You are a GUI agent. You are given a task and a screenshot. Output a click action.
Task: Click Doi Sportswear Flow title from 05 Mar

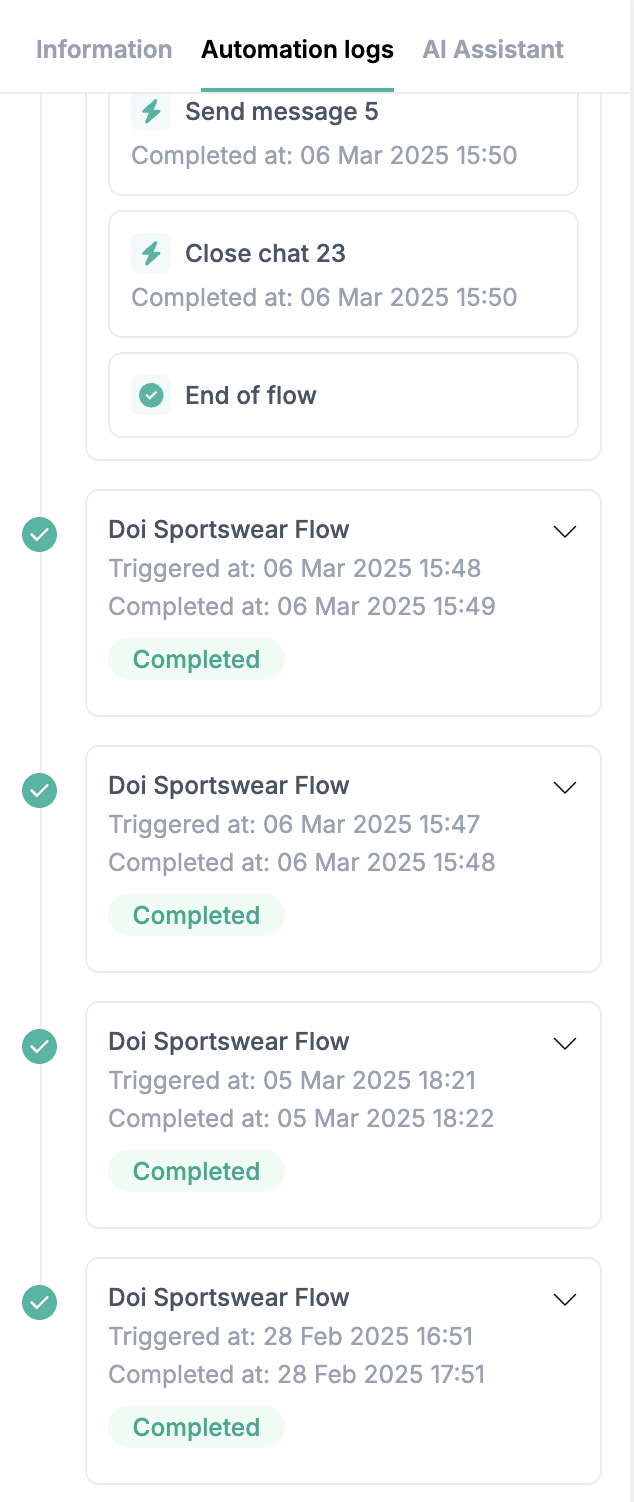(229, 1042)
